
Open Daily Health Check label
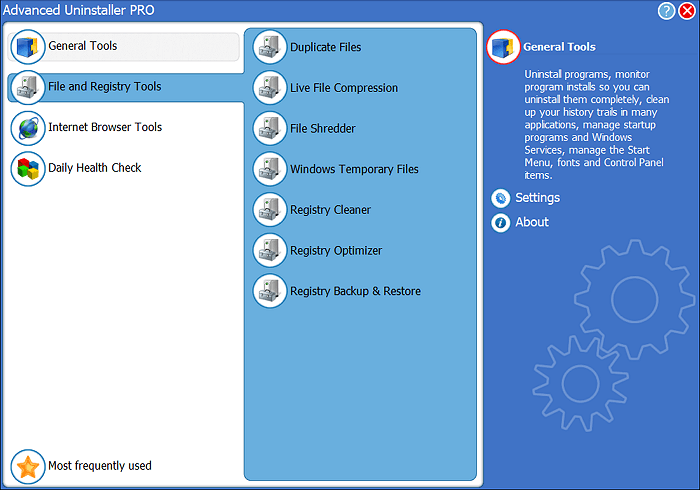click(95, 168)
